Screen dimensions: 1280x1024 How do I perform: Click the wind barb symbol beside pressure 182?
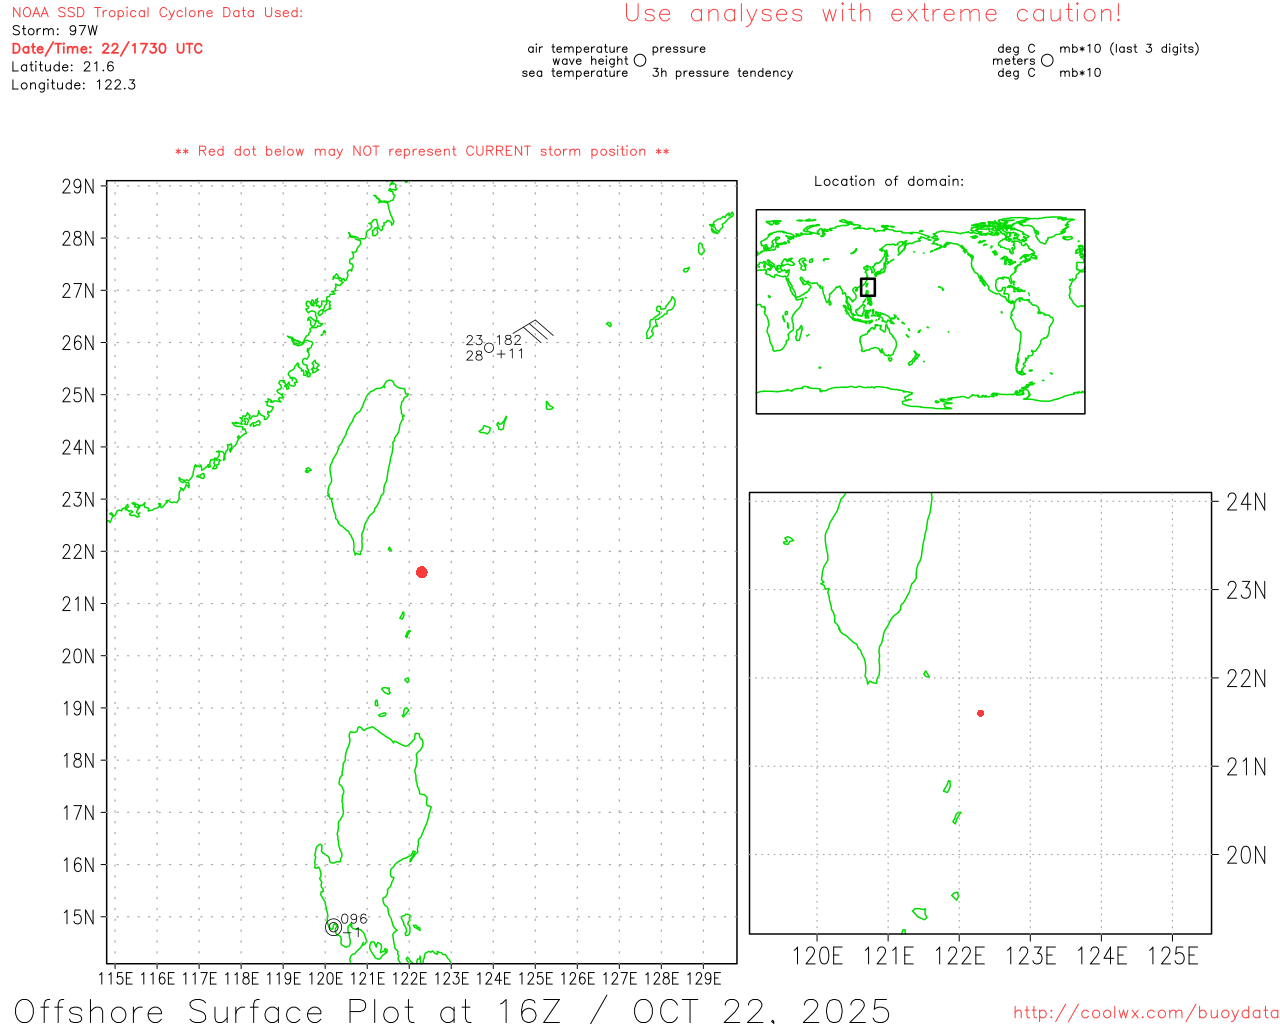tap(534, 331)
